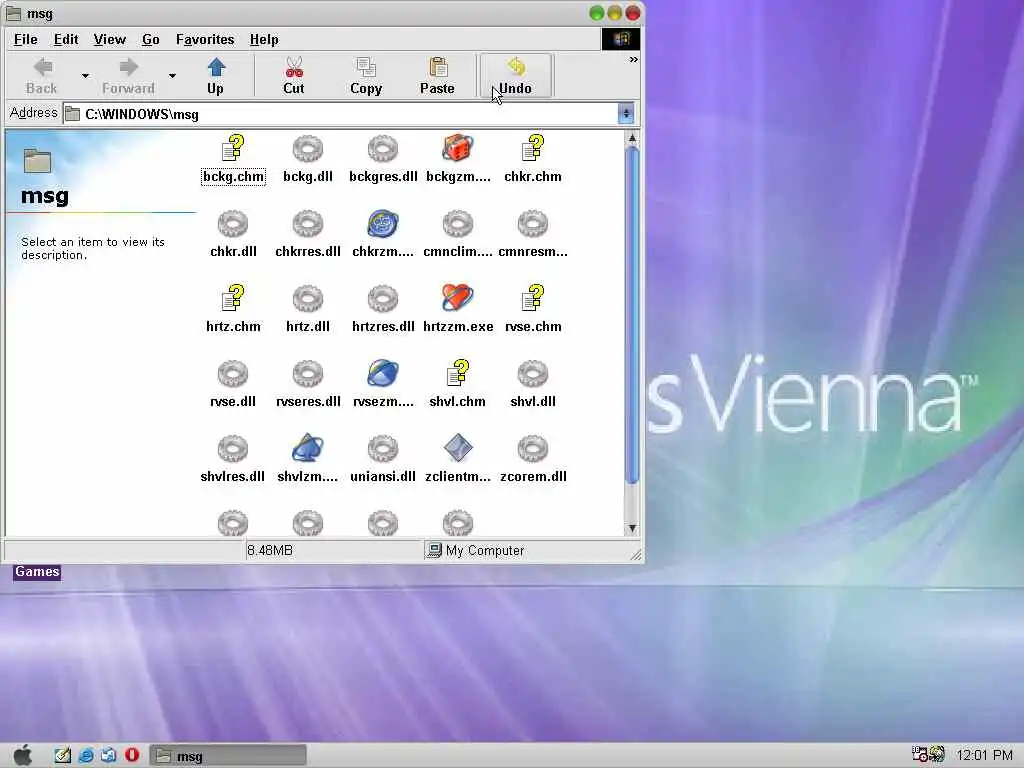Viewport: 1024px width, 768px height.
Task: Select the rvse.chm help file
Action: [533, 310]
